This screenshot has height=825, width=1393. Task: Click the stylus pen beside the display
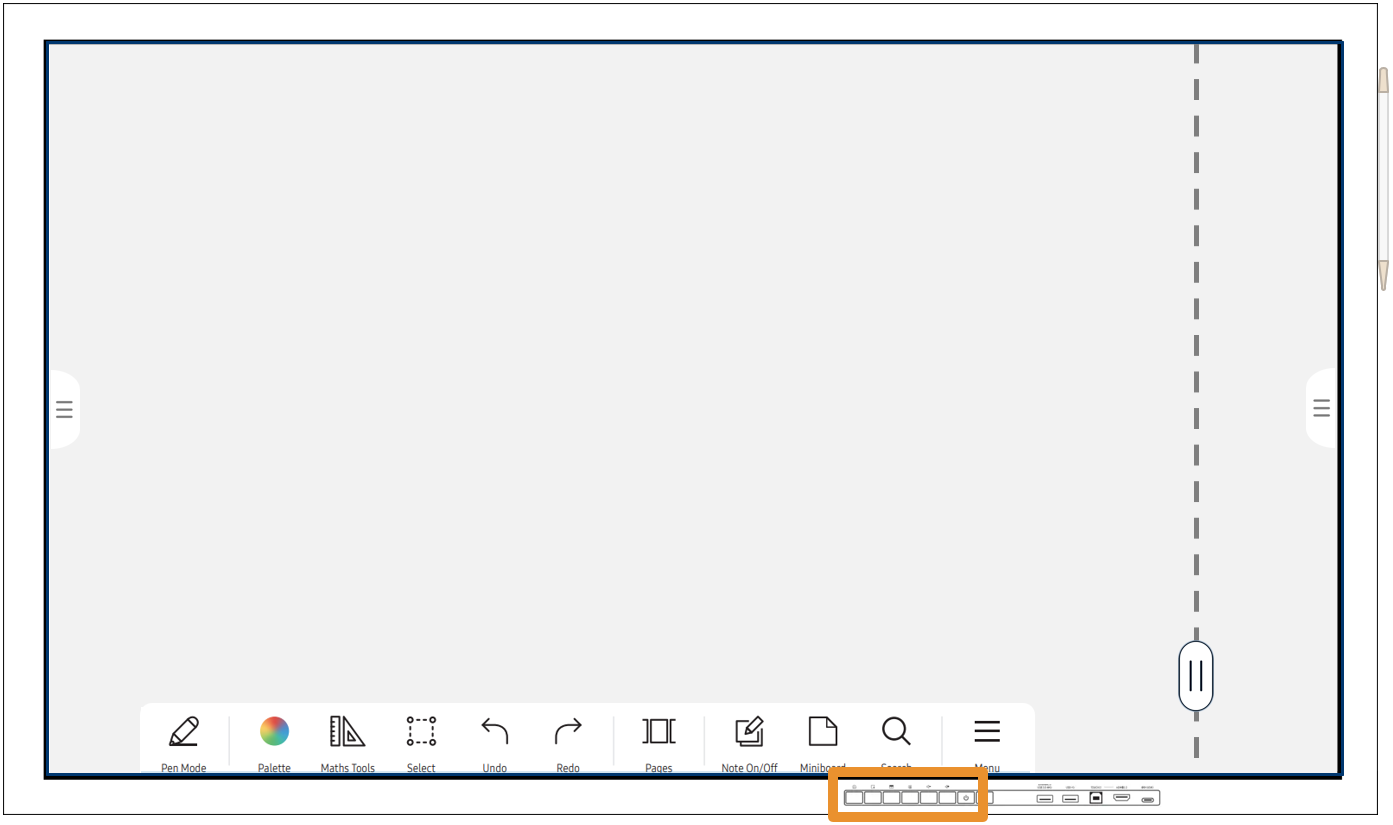point(1383,180)
